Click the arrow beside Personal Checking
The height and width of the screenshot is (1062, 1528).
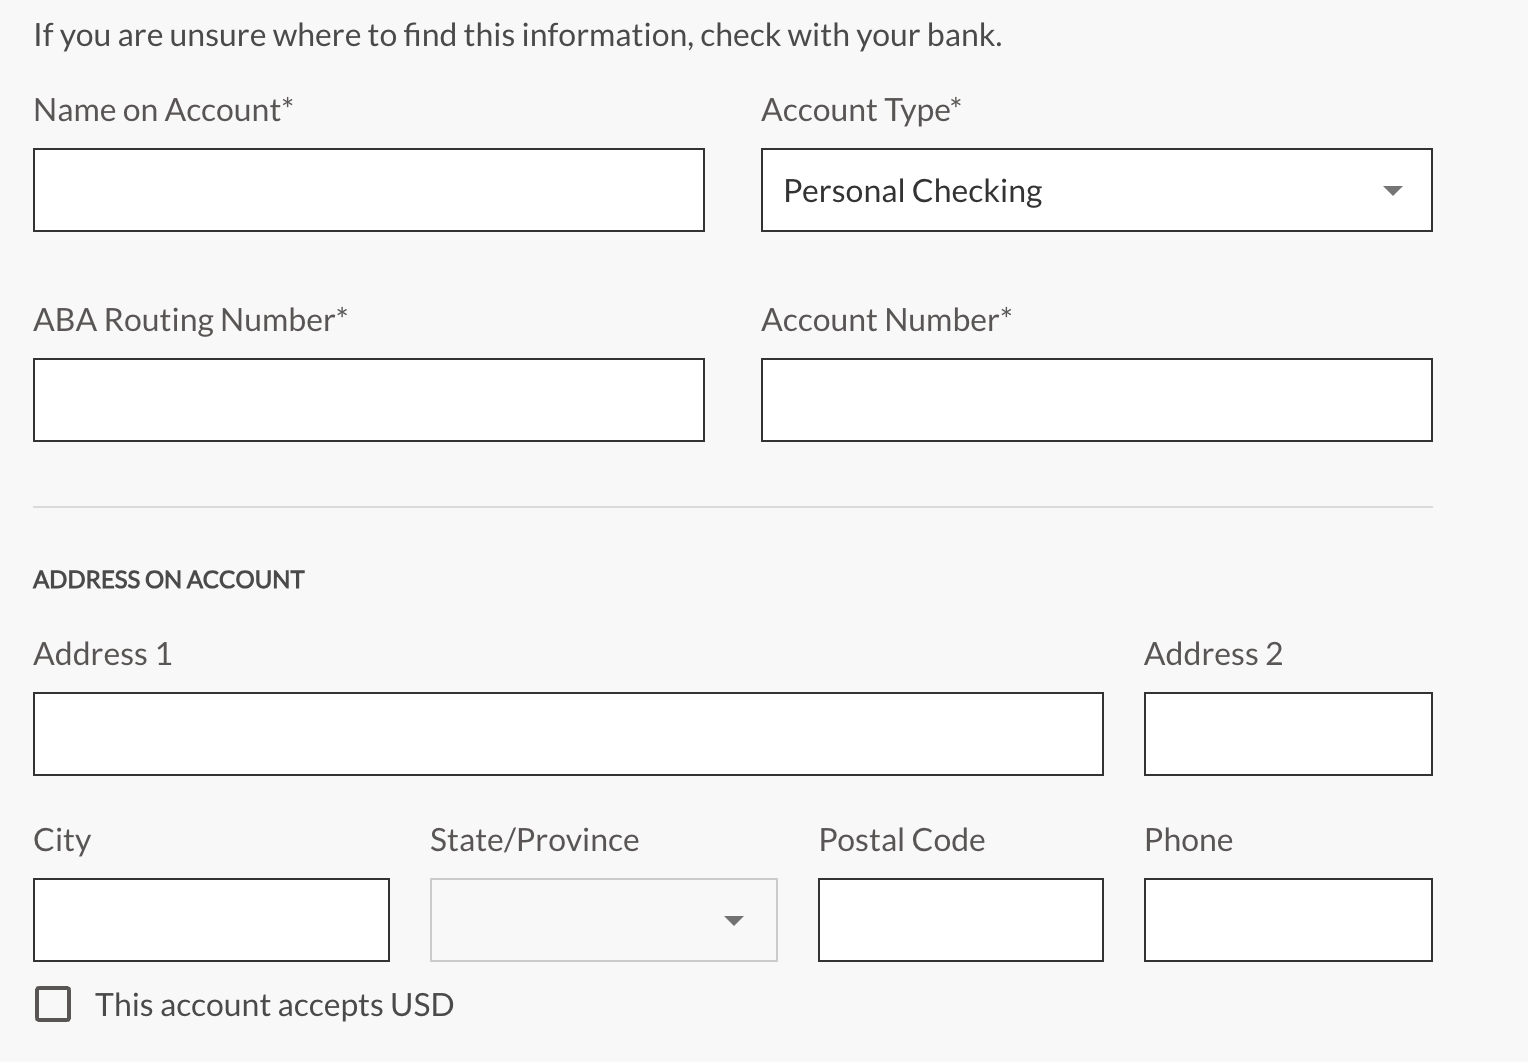(1392, 191)
